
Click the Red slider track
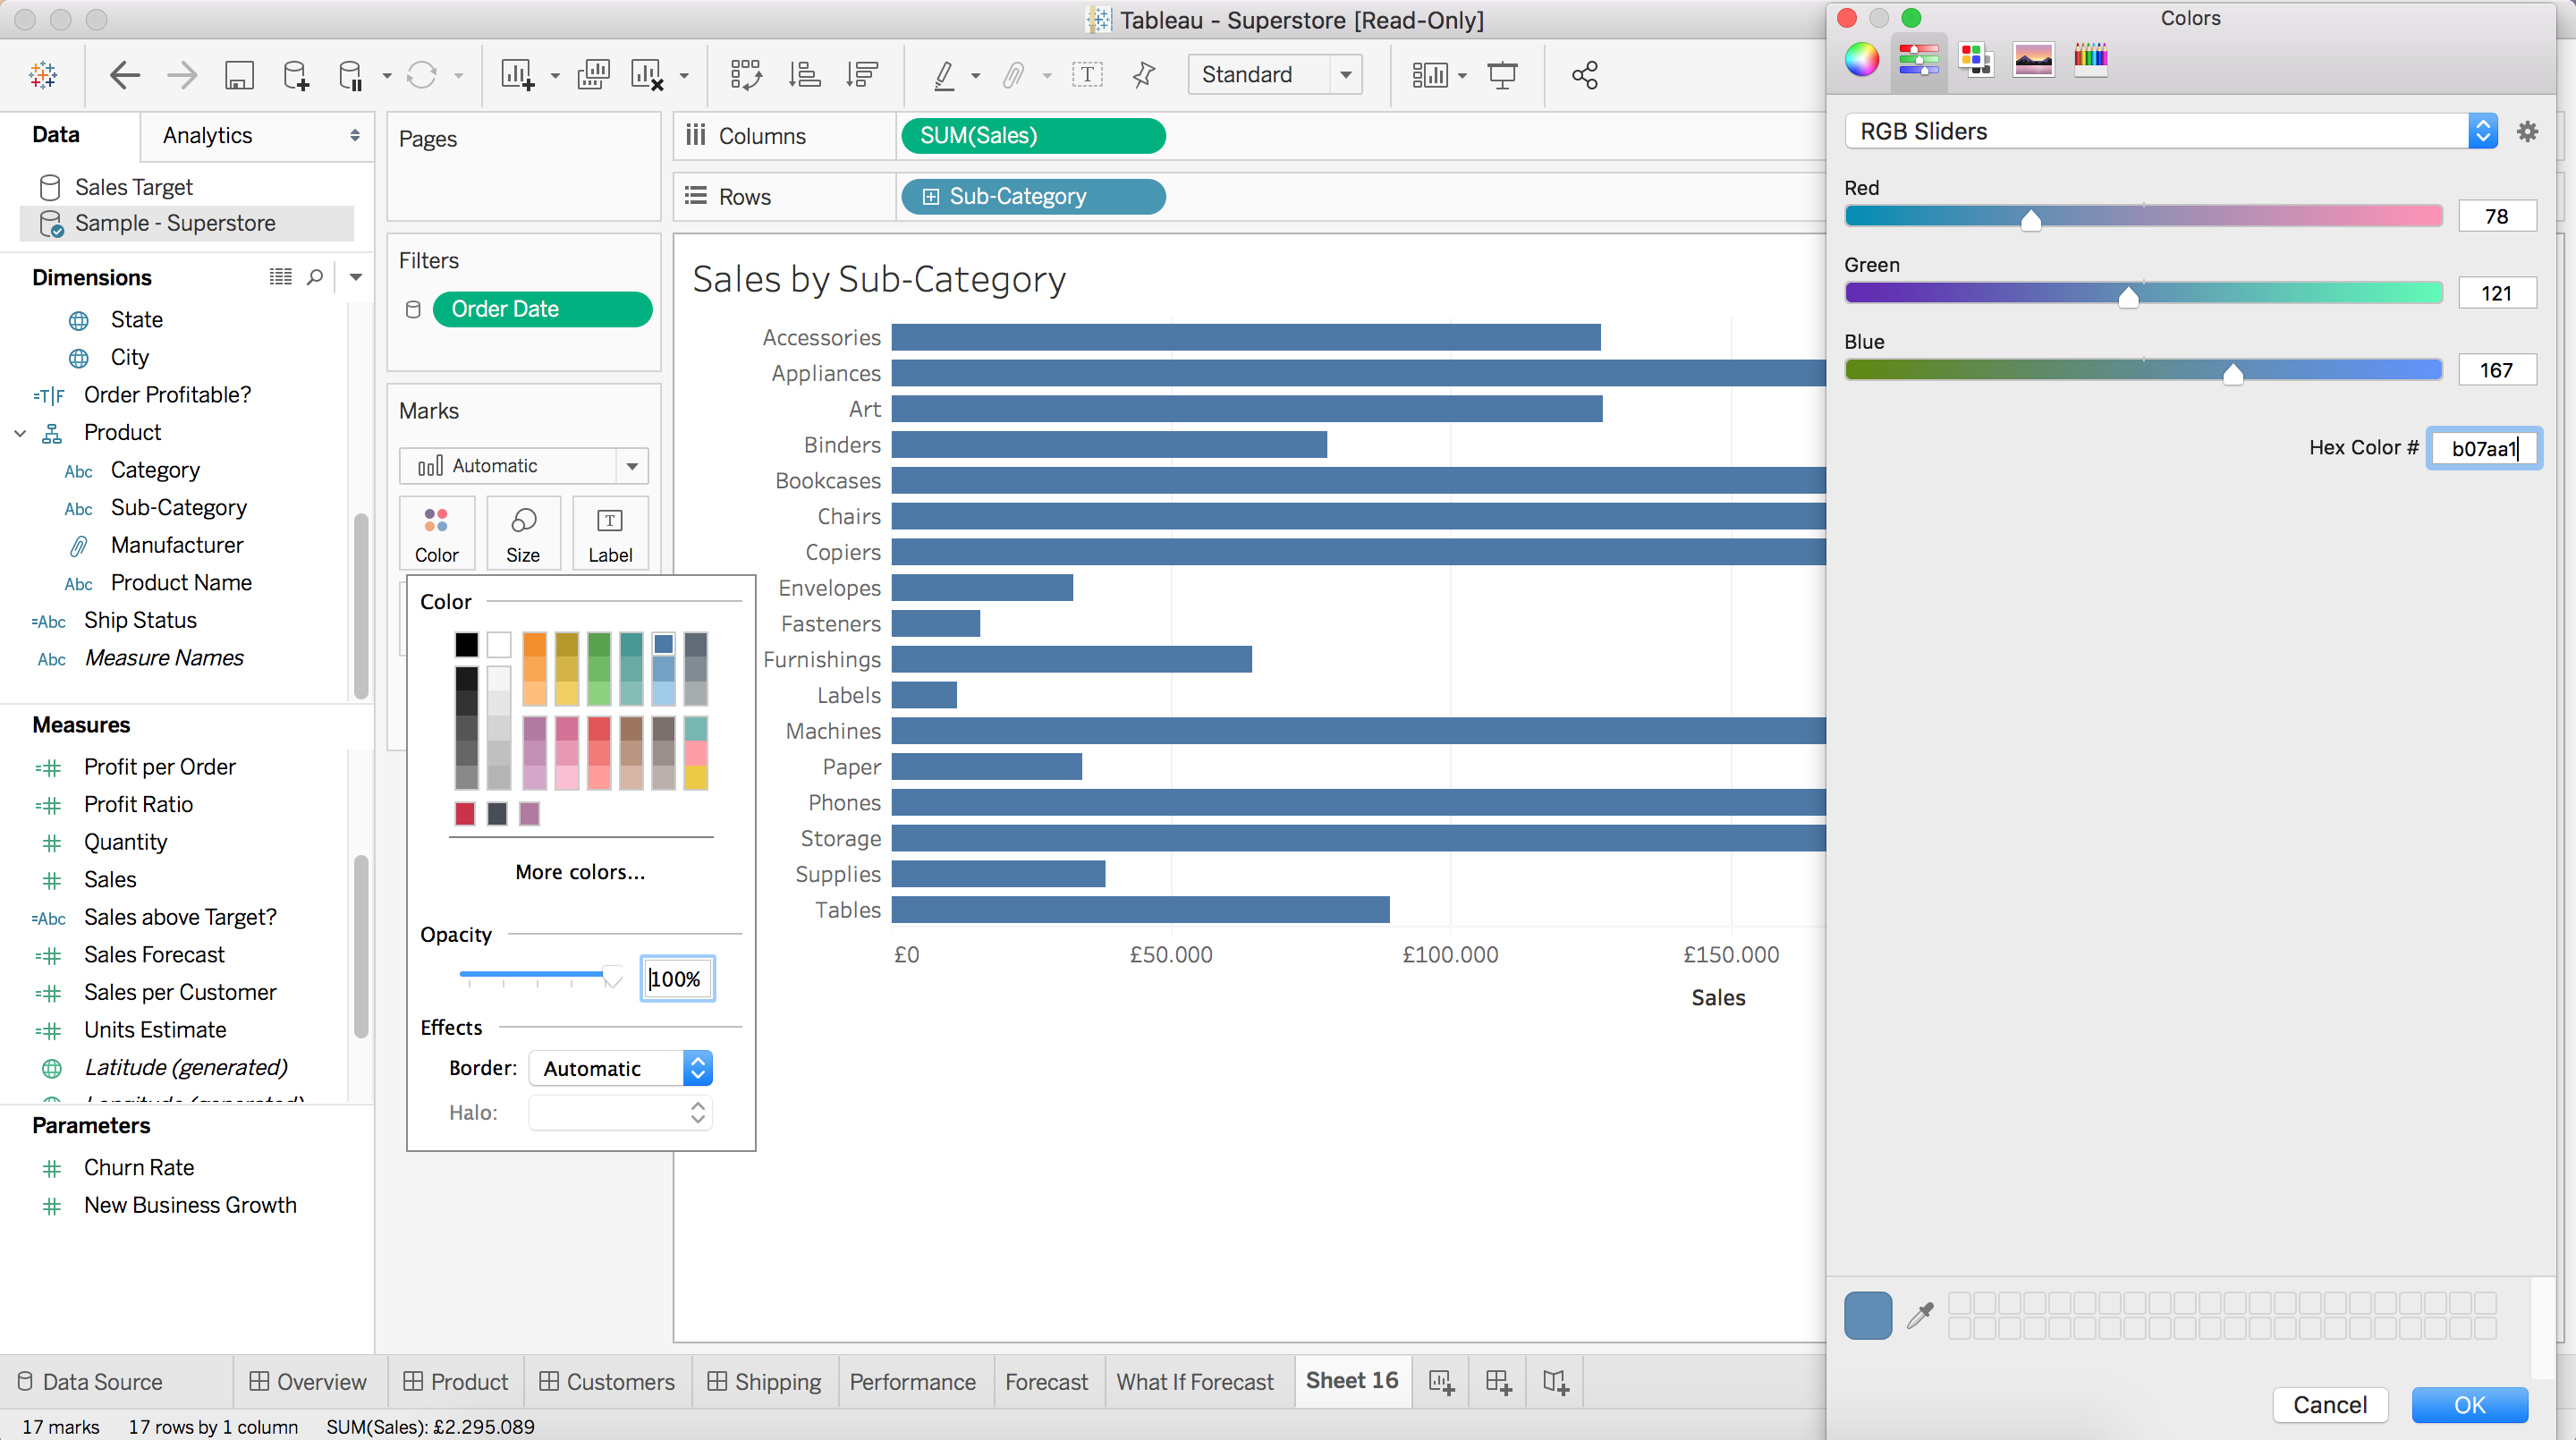pos(2143,215)
